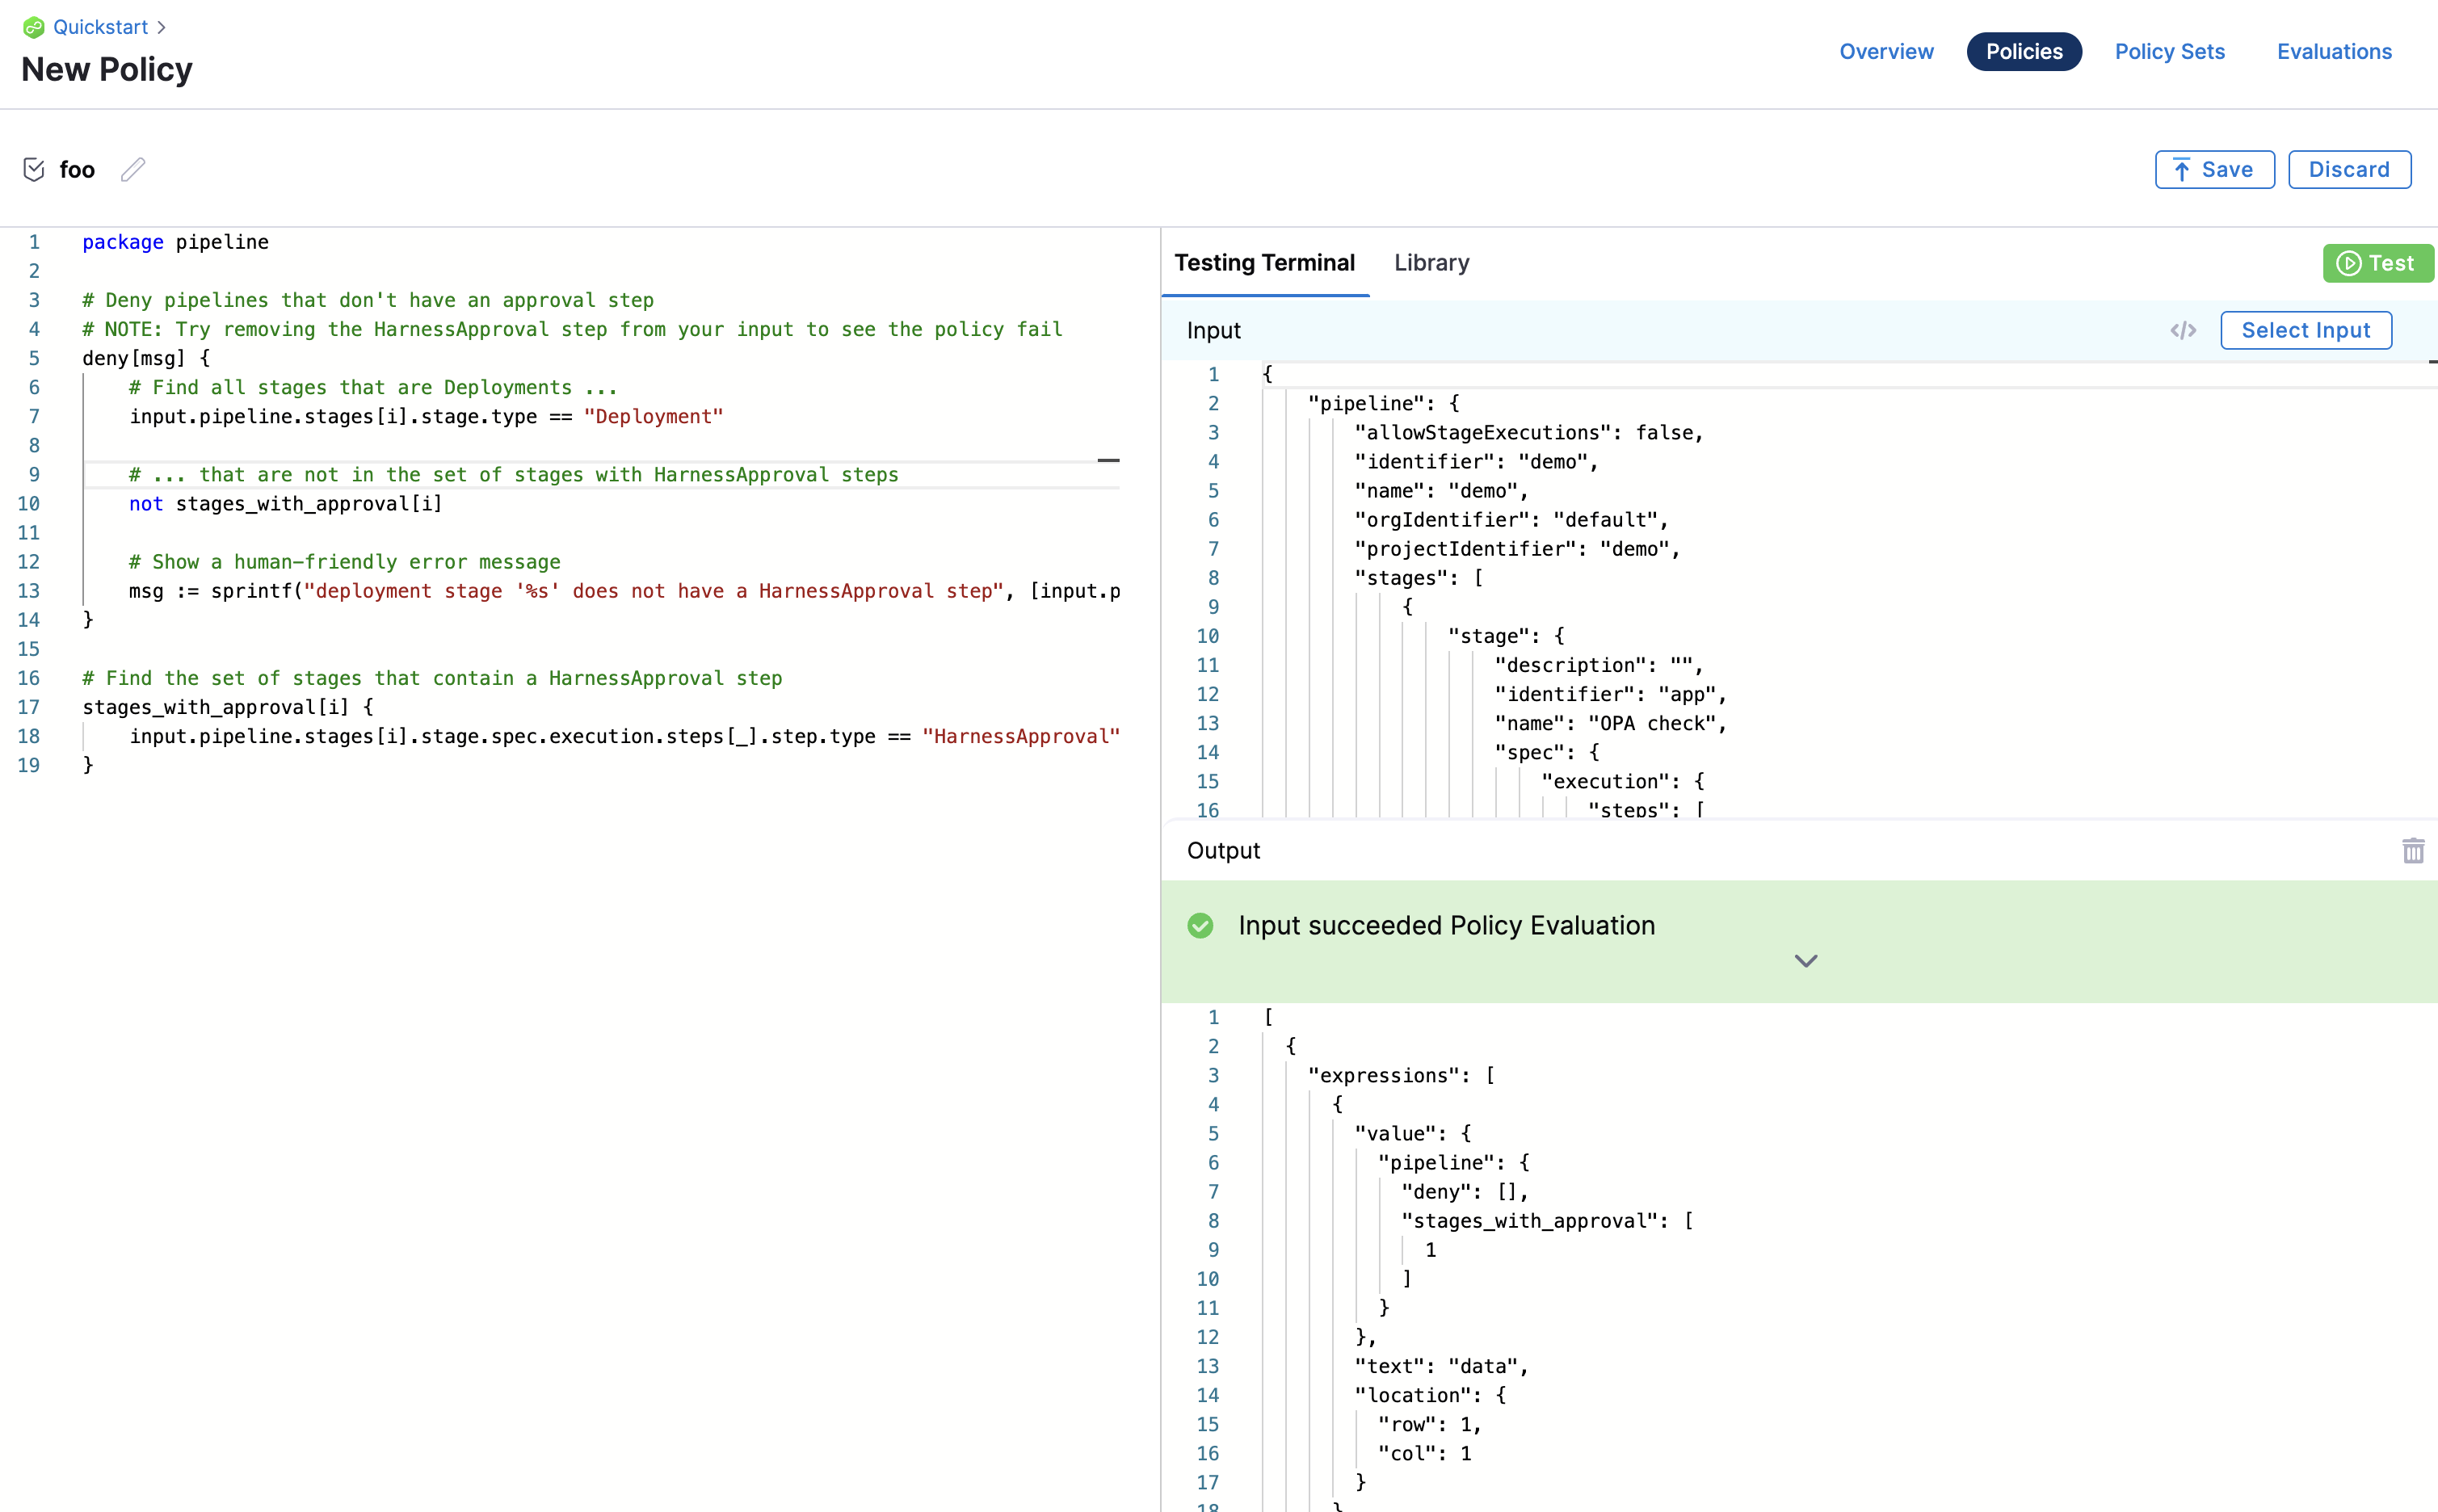
Task: Navigate to the Overview page
Action: (1886, 51)
